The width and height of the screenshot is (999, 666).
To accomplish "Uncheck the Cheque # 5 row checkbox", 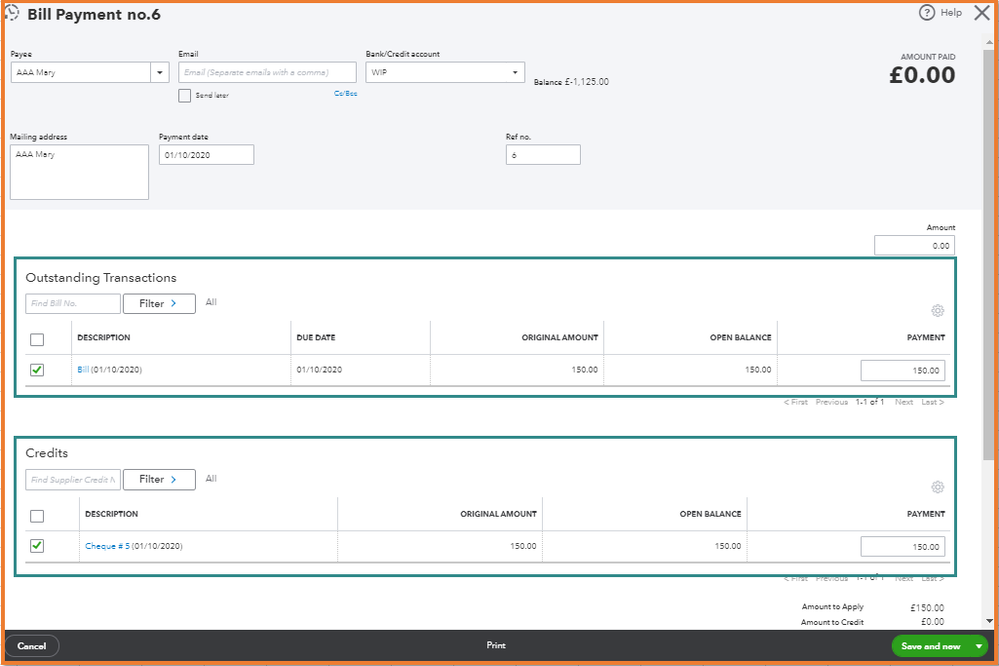I will pos(37,546).
